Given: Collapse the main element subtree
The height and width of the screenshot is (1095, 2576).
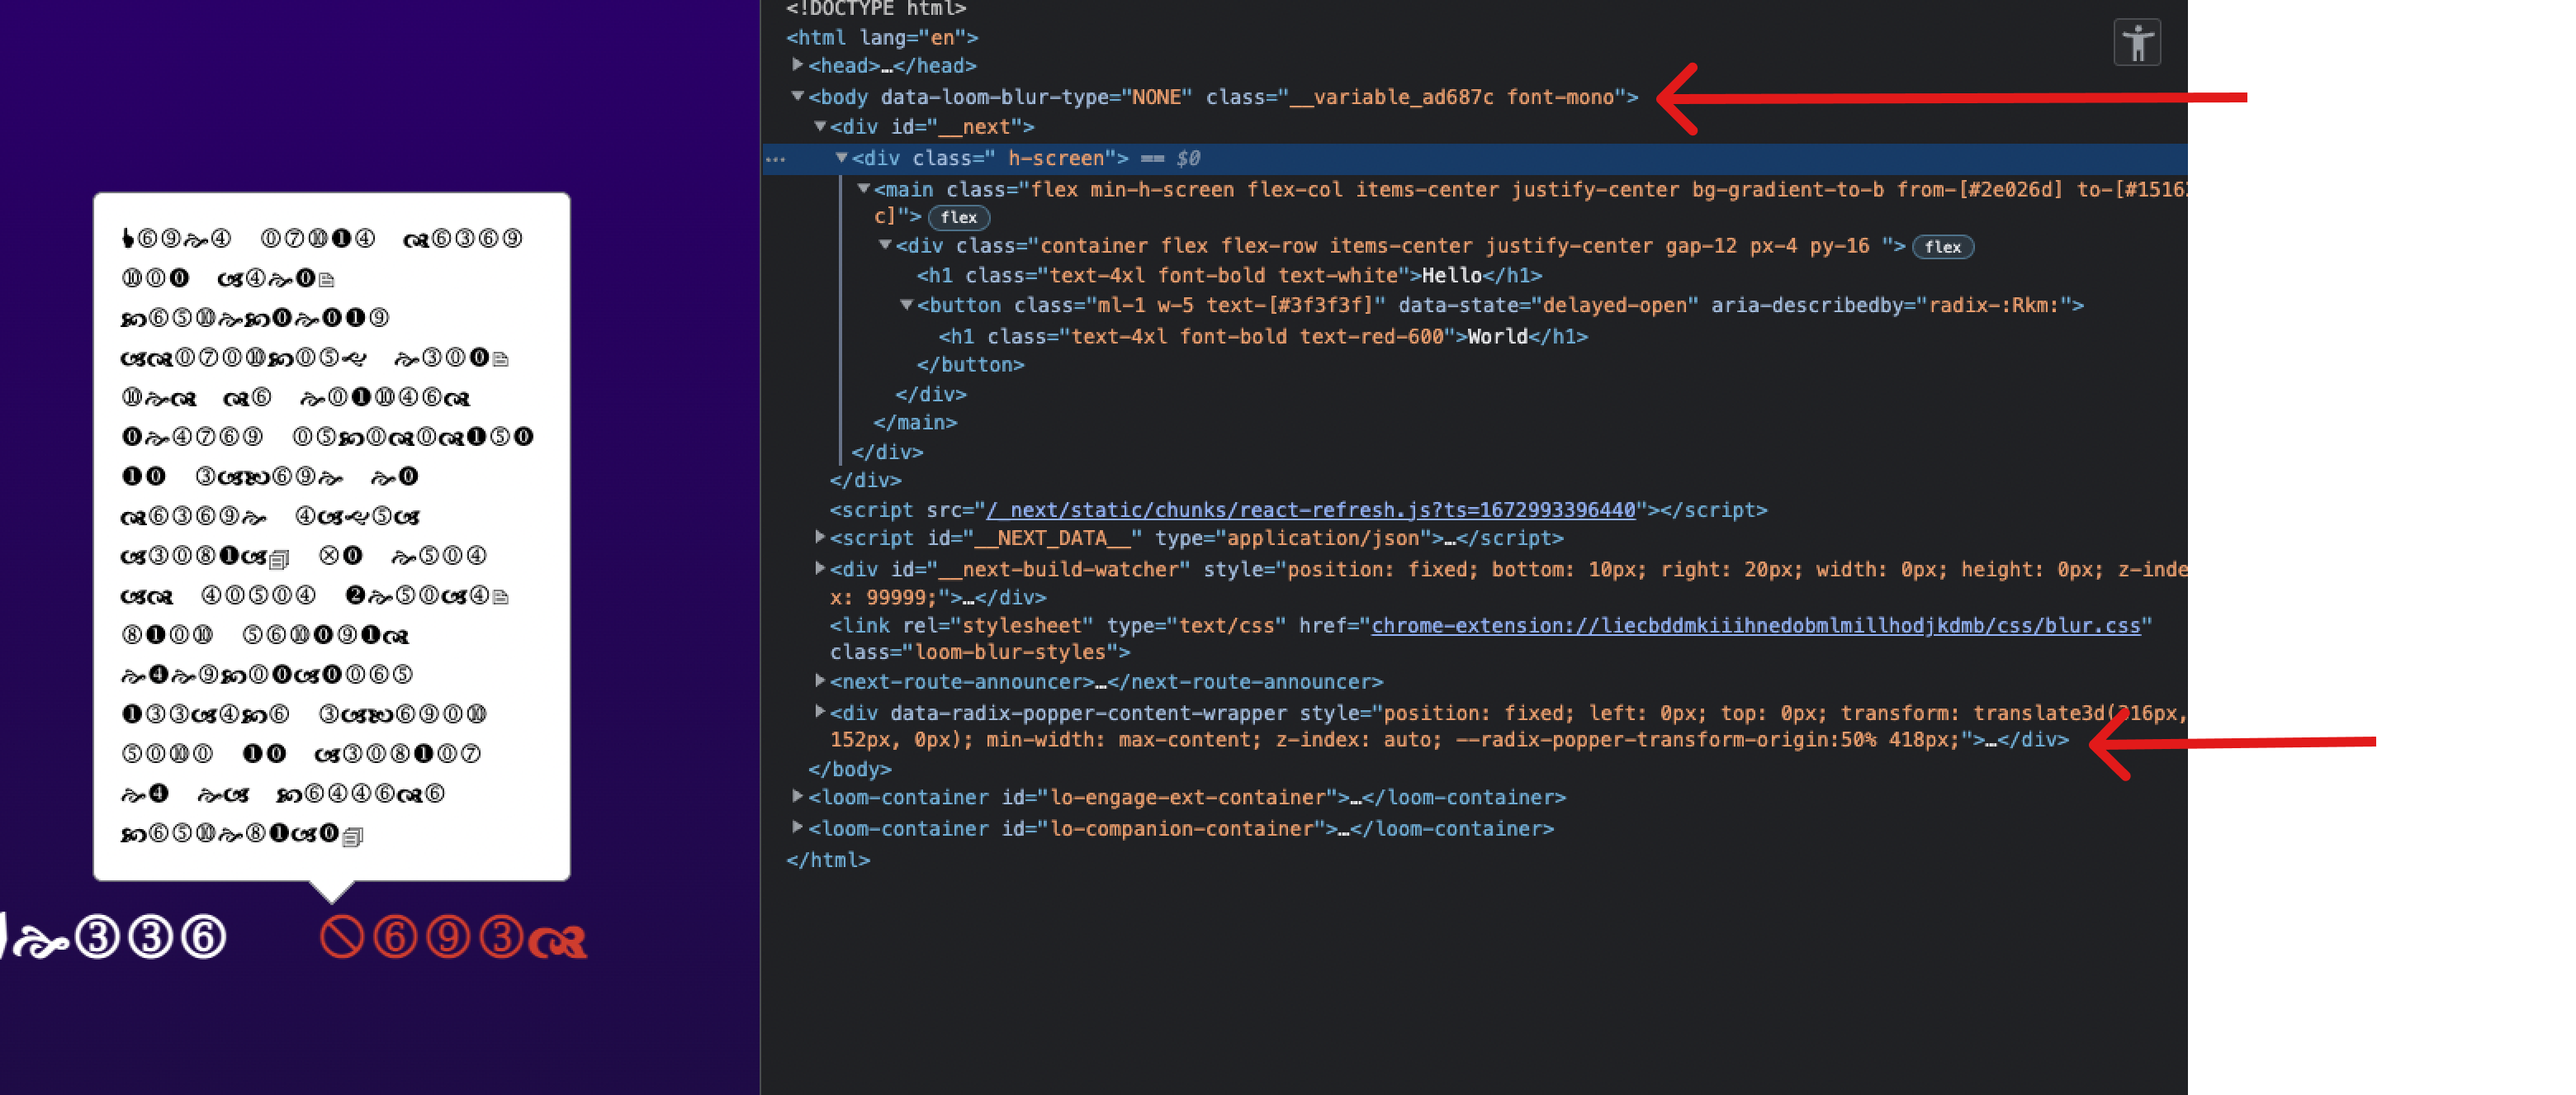Looking at the screenshot, I should point(862,188).
